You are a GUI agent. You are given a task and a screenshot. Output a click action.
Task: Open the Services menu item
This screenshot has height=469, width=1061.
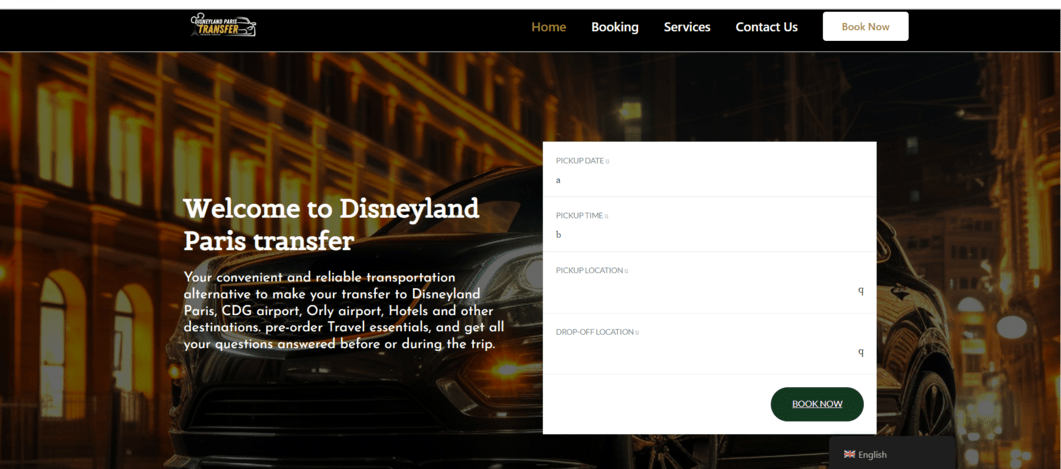click(687, 27)
